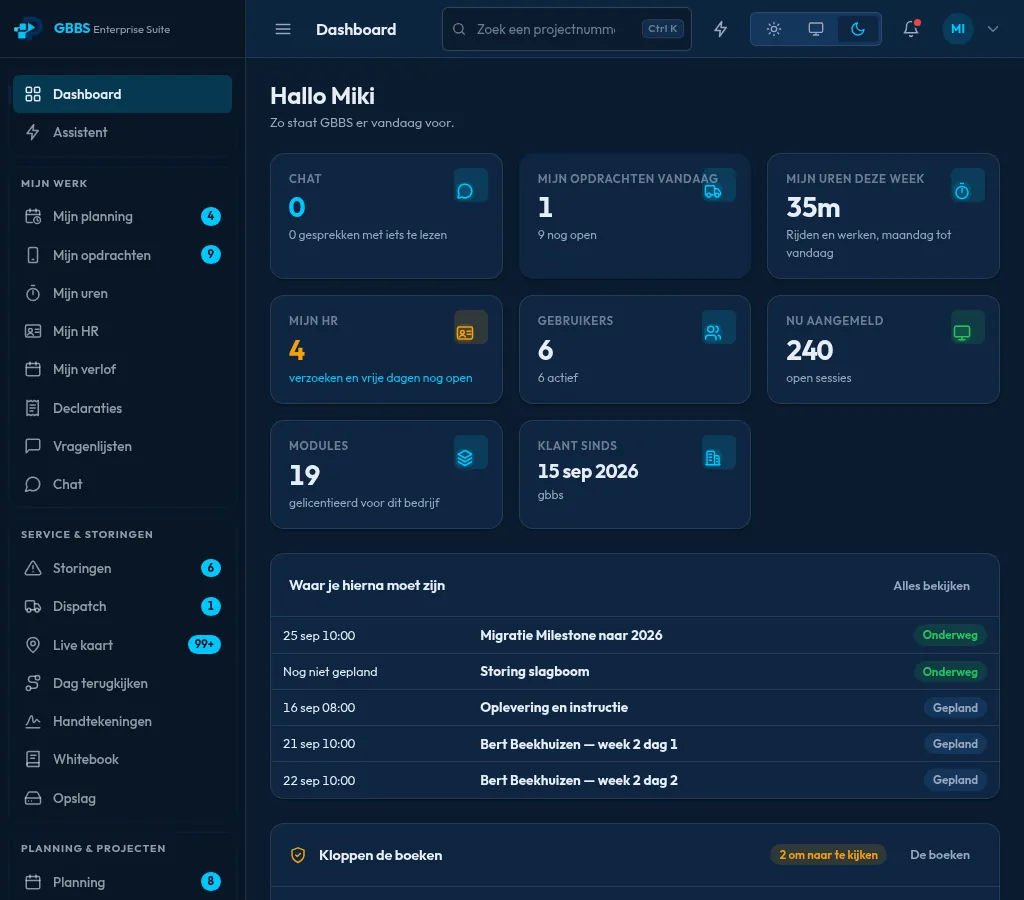The width and height of the screenshot is (1024, 900).
Task: Open the lightning assistant icon in header
Action: tap(720, 29)
